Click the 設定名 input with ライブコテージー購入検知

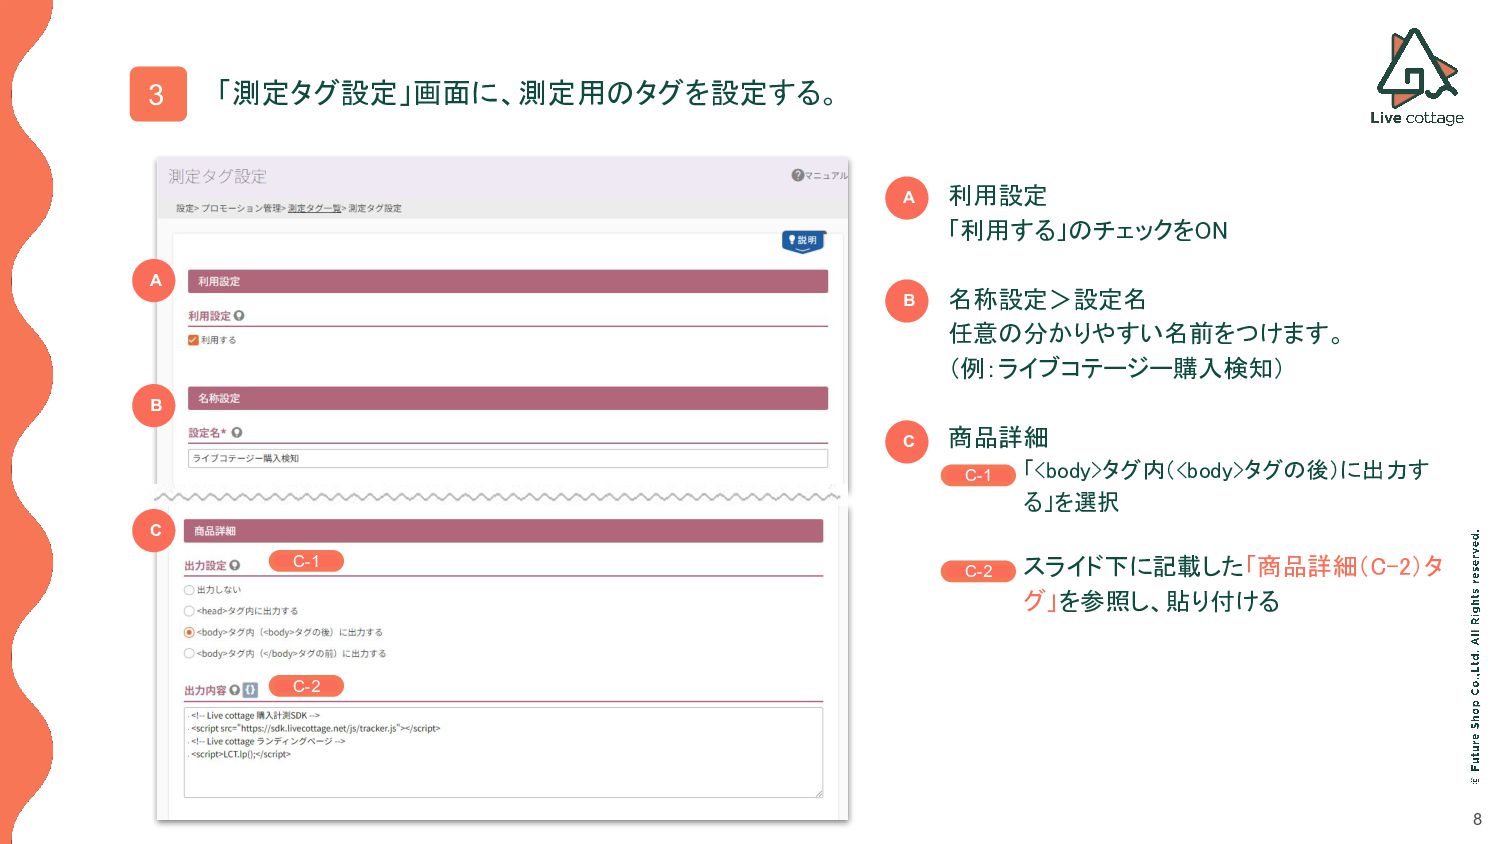tap(508, 458)
